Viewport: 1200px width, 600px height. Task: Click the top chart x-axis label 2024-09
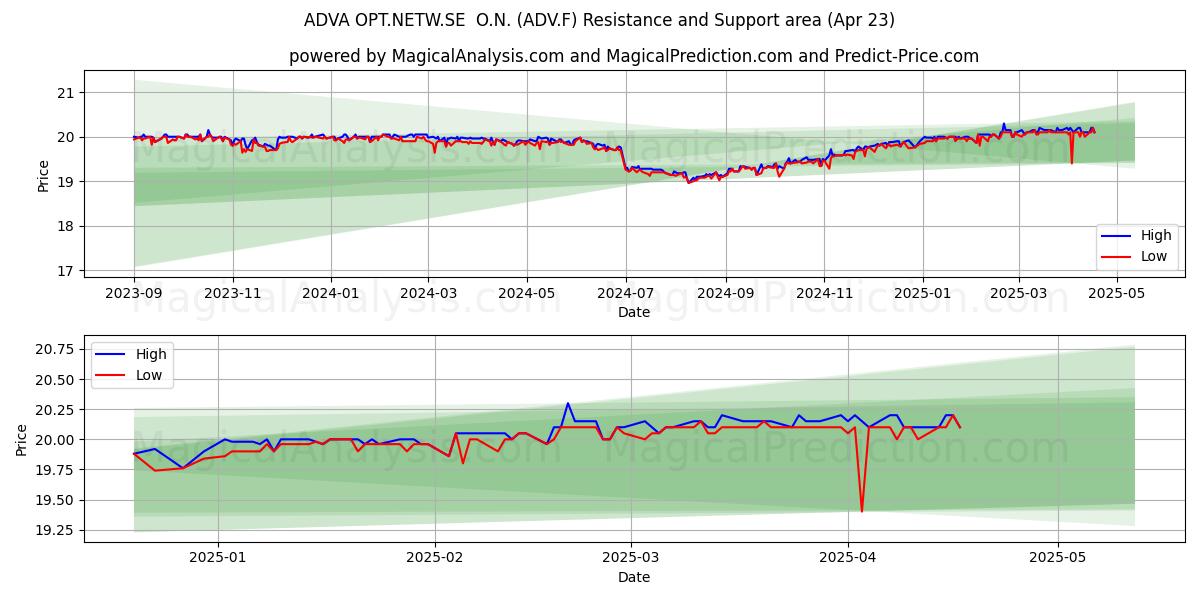(726, 293)
